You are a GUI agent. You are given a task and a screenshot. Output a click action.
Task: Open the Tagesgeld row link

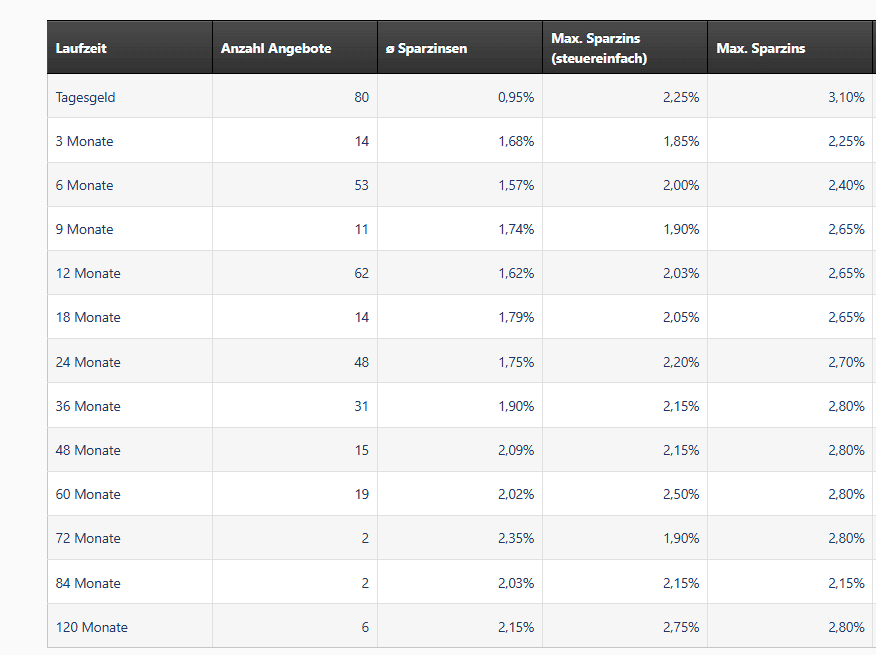(x=85, y=97)
